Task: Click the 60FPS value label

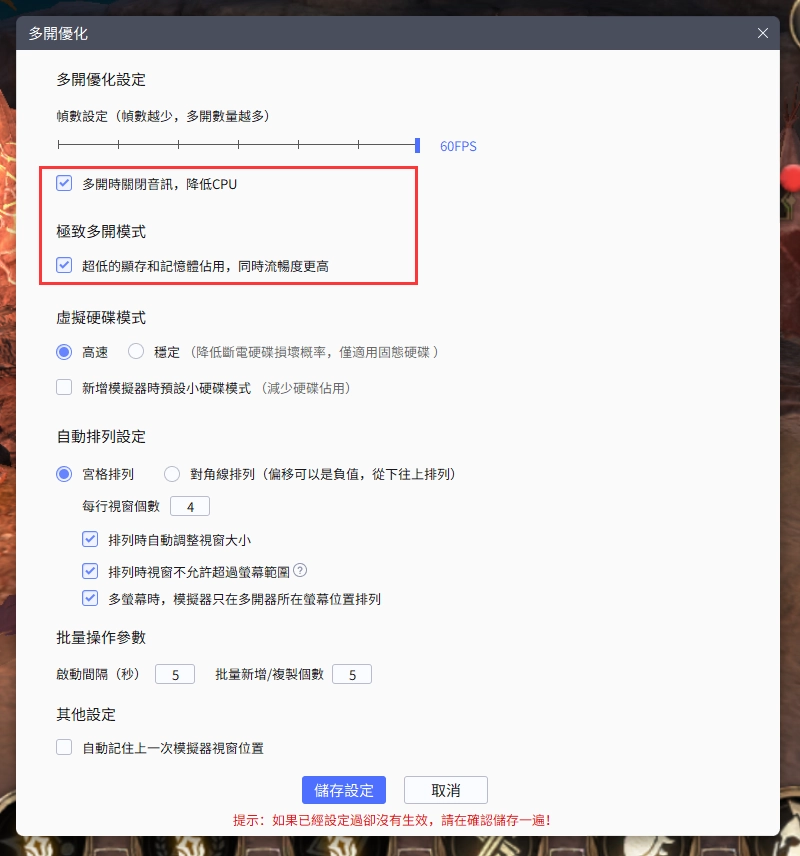Action: 458,146
